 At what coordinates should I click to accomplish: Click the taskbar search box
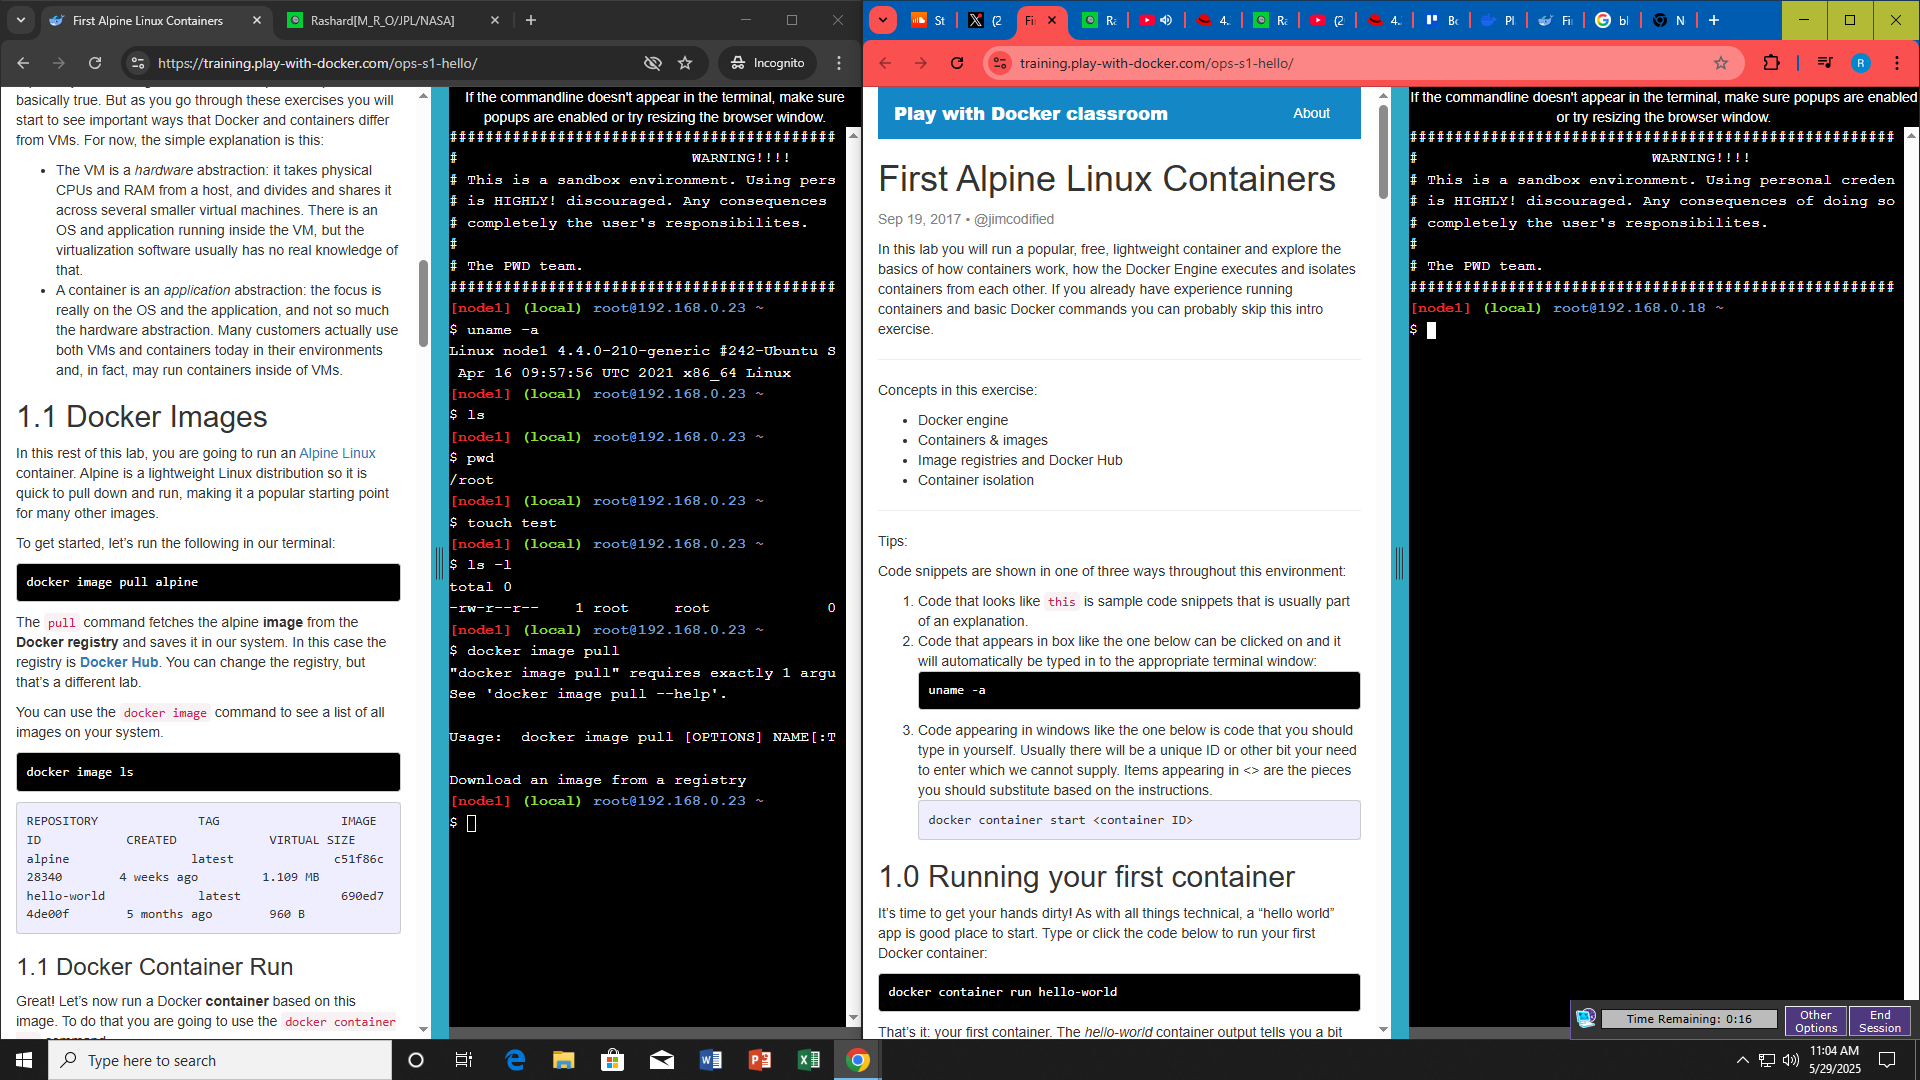coord(220,1060)
